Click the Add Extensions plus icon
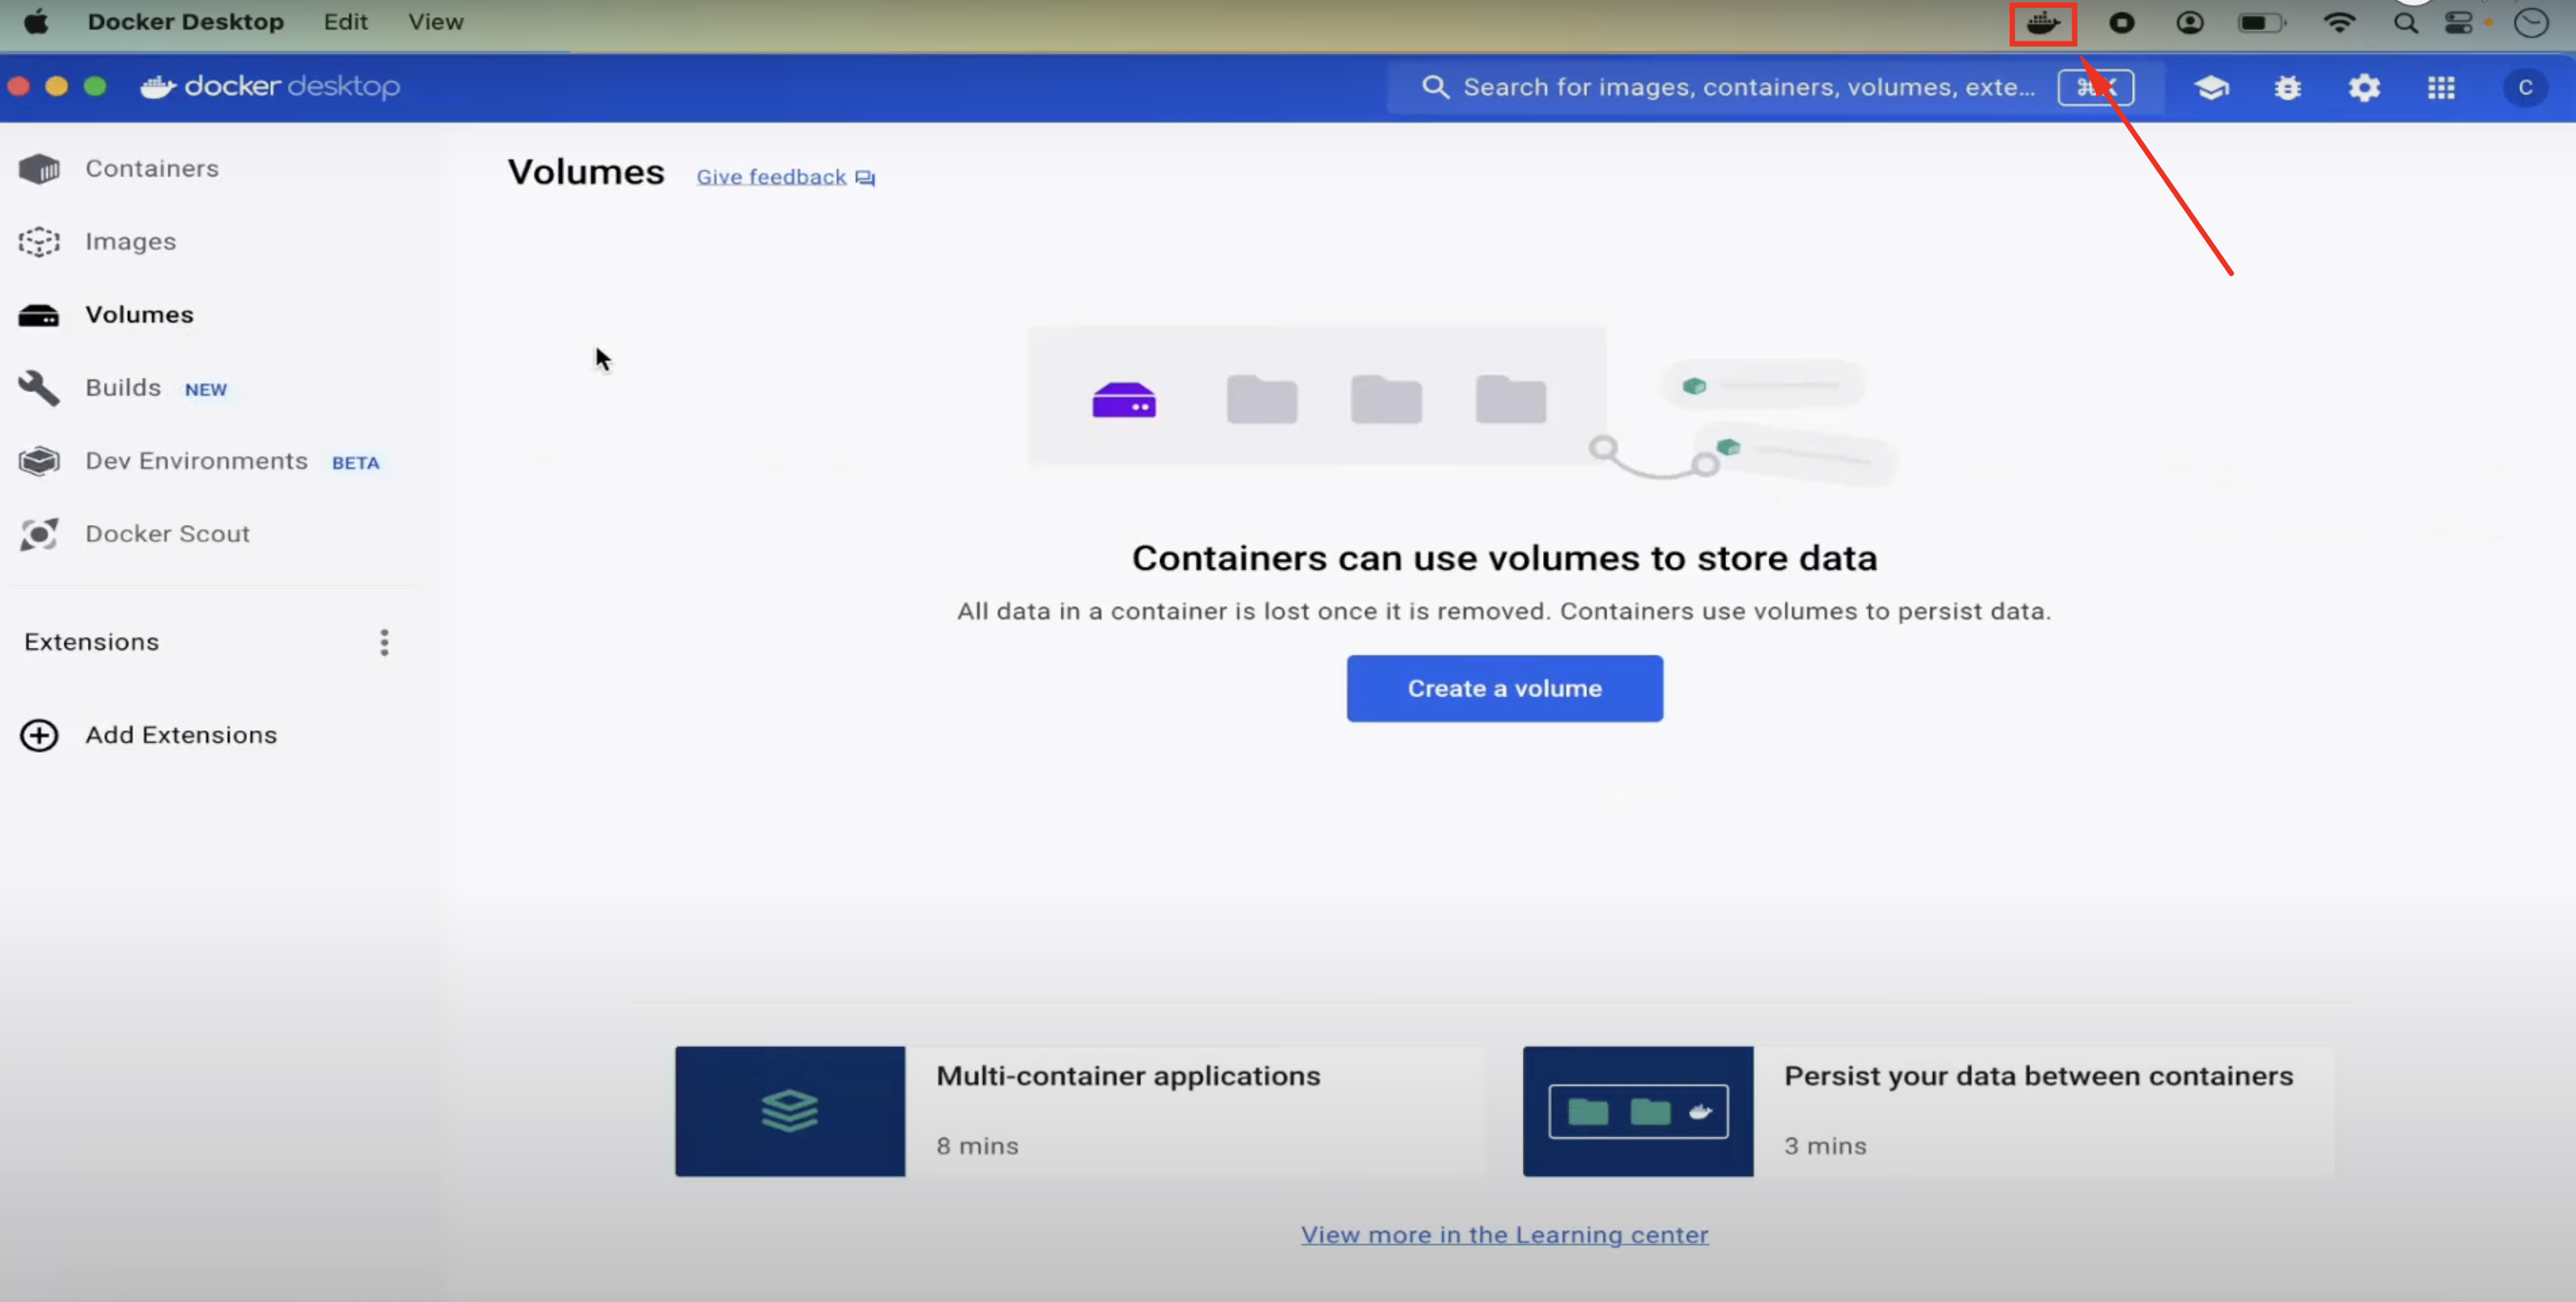The height and width of the screenshot is (1302, 2576). tap(39, 735)
